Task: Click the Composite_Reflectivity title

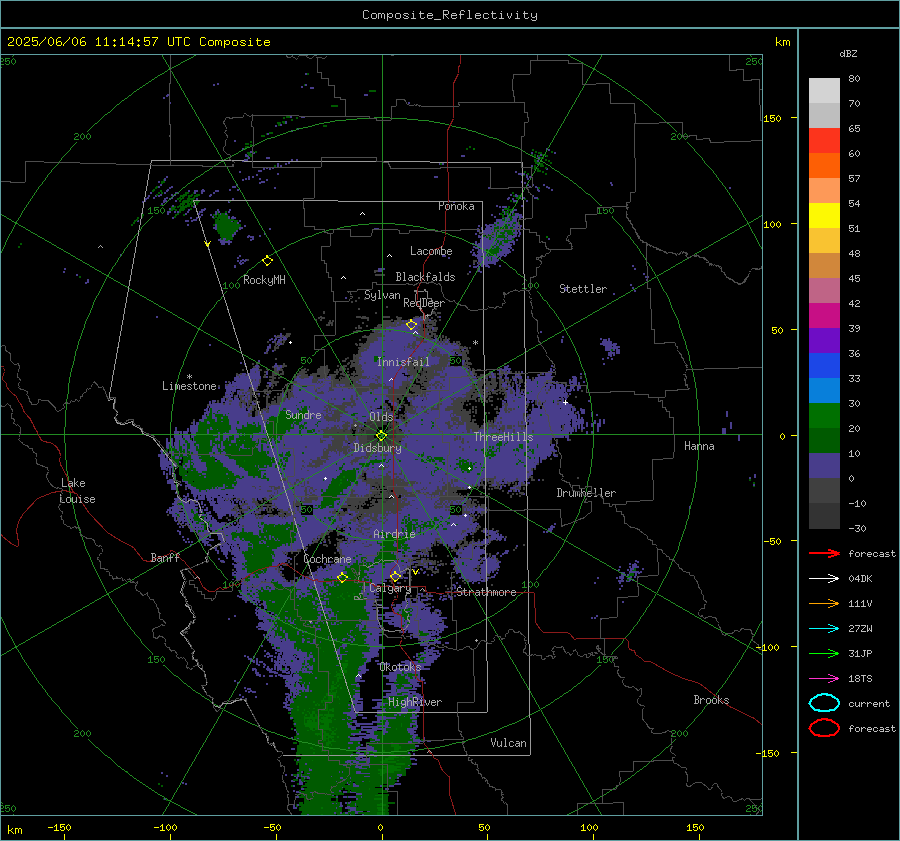Action: coord(450,15)
